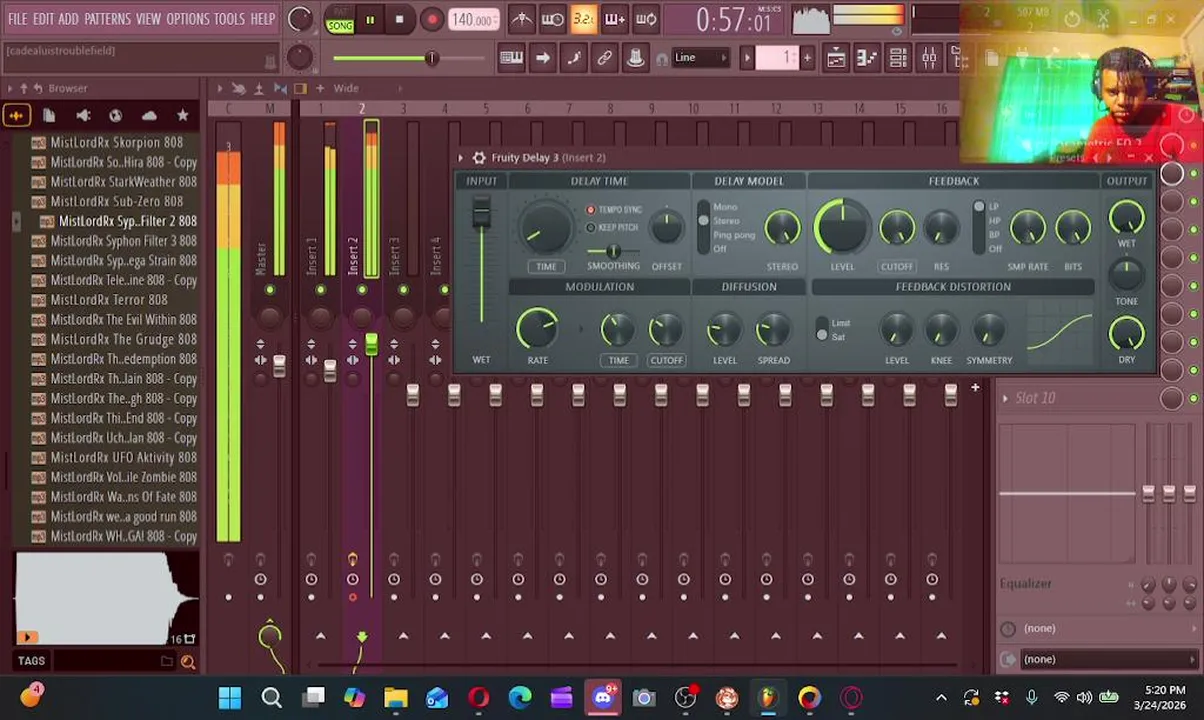
Task: Click the step edit arrow icon
Action: coord(542,58)
